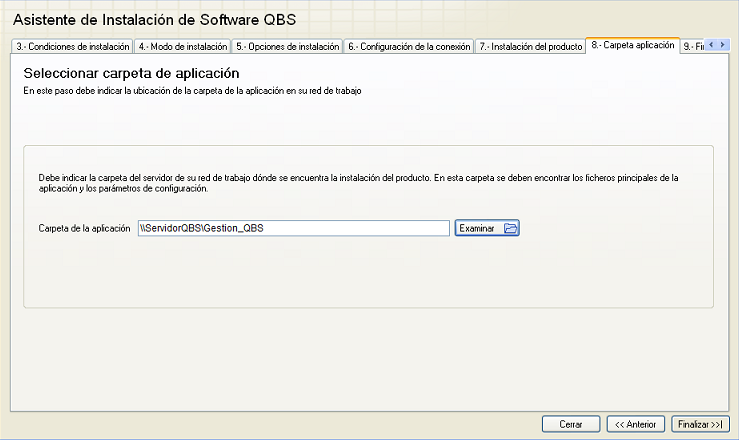Select the '8.- Carpeta aplicación' tab
This screenshot has height=440, width=739.
click(x=632, y=45)
